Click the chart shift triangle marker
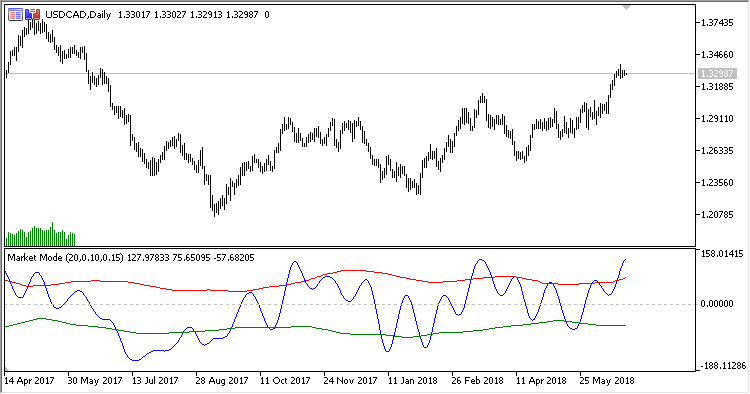 [627, 8]
